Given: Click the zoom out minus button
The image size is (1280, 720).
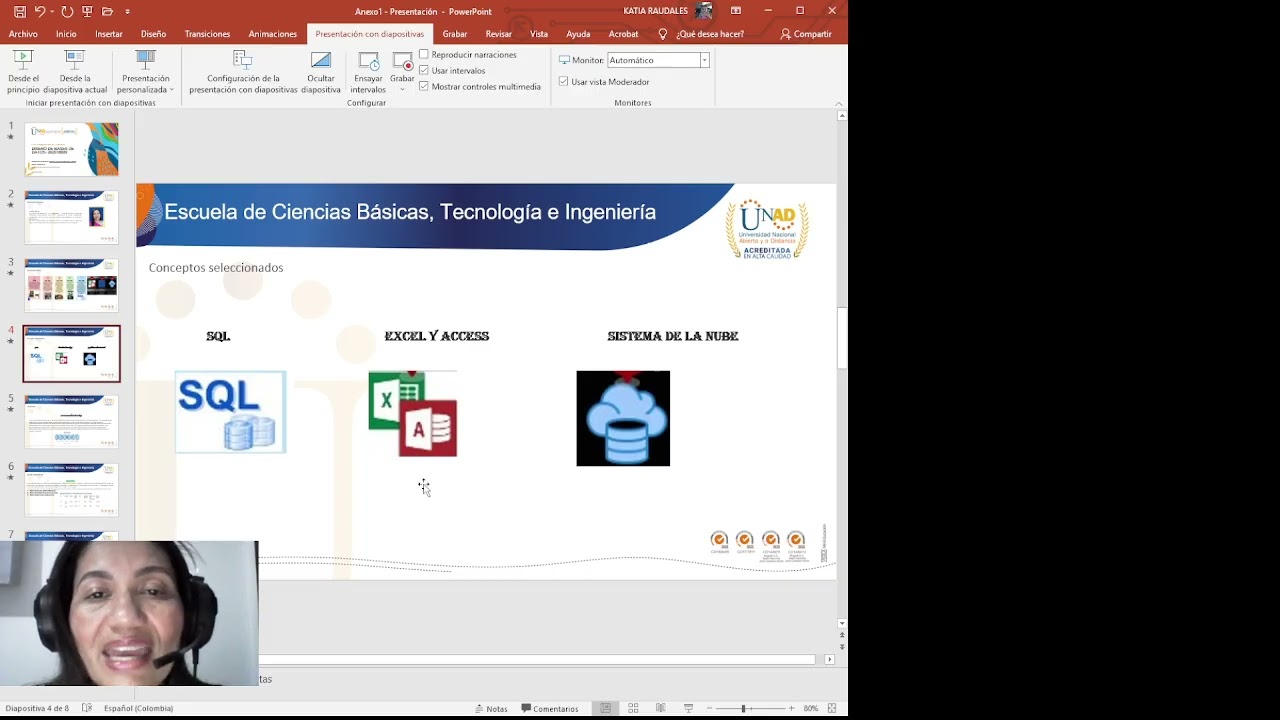Looking at the screenshot, I should coord(712,708).
